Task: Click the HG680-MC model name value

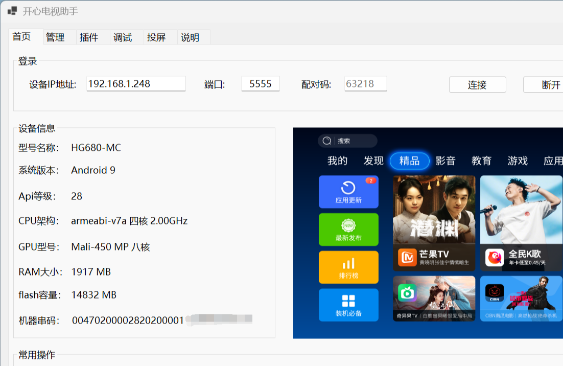Action: pyautogui.click(x=96, y=148)
